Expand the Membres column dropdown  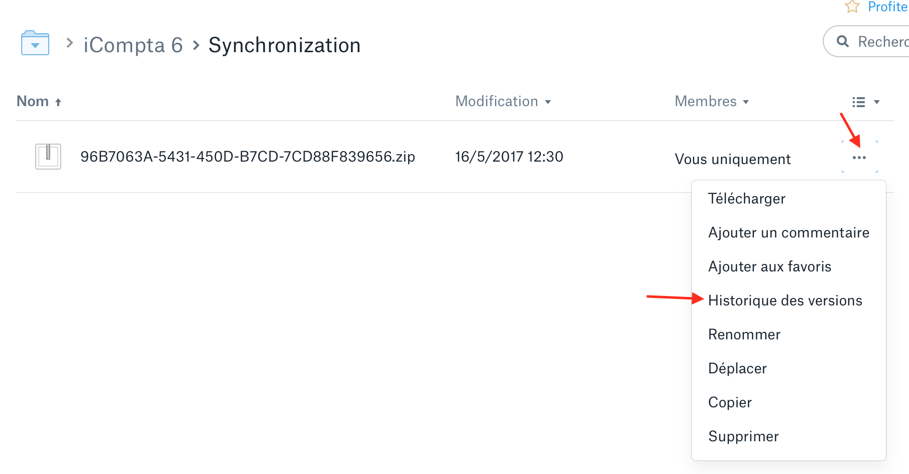(746, 102)
